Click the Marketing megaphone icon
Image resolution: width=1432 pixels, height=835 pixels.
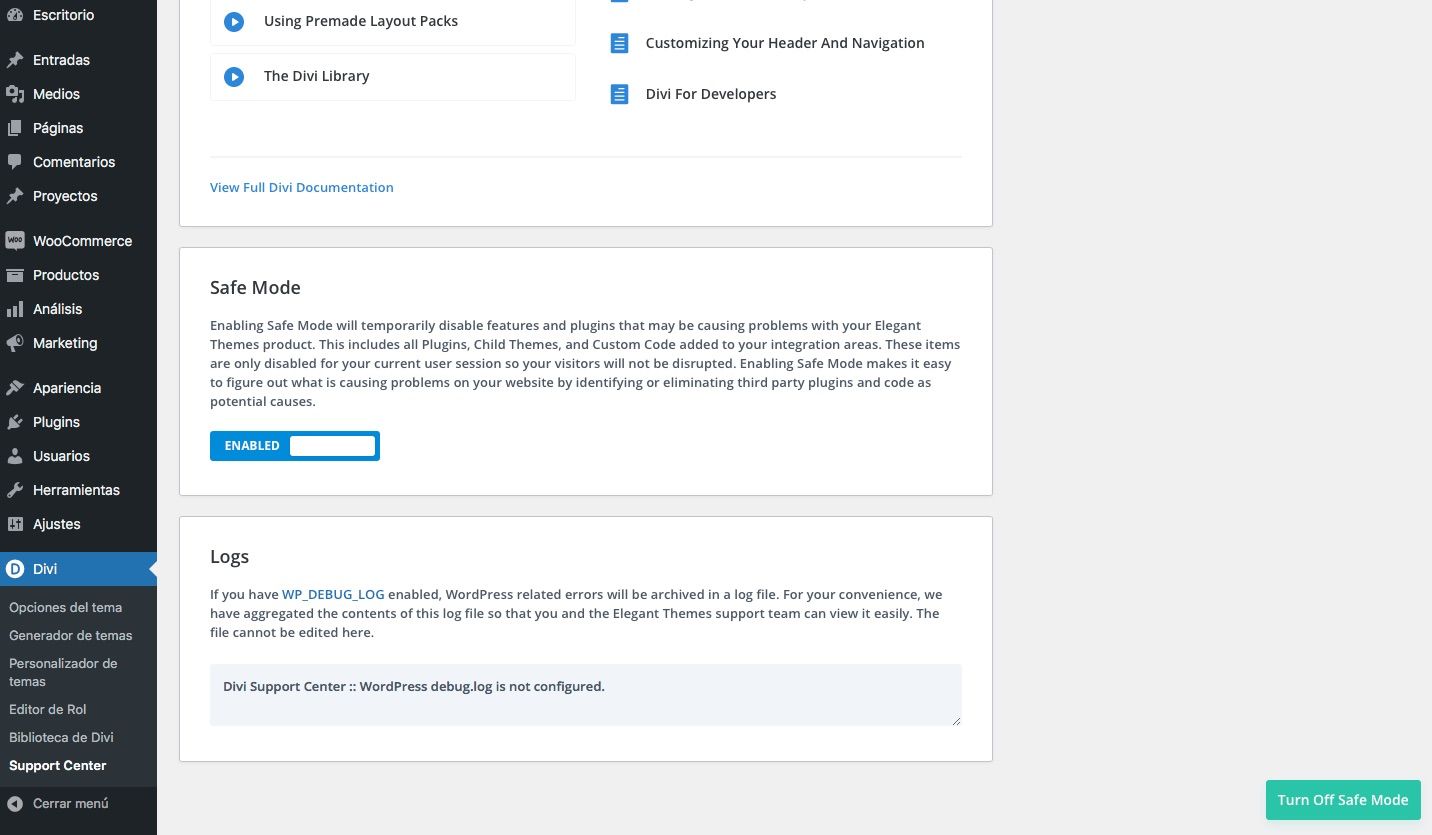point(15,343)
